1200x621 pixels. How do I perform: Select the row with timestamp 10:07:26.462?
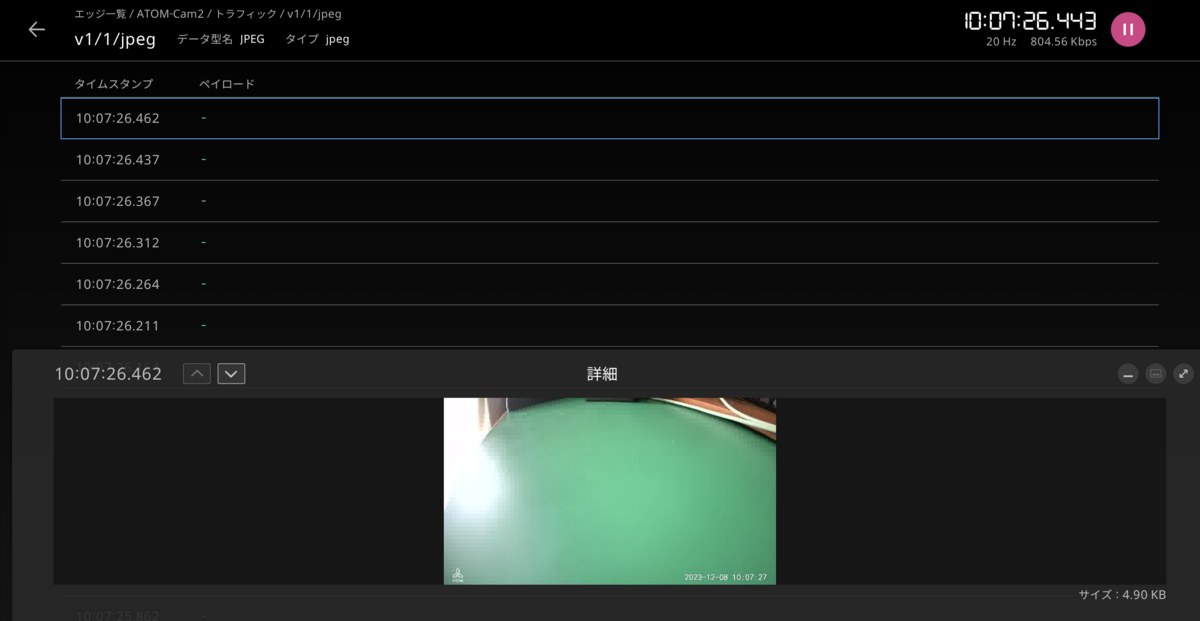[x=610, y=118]
